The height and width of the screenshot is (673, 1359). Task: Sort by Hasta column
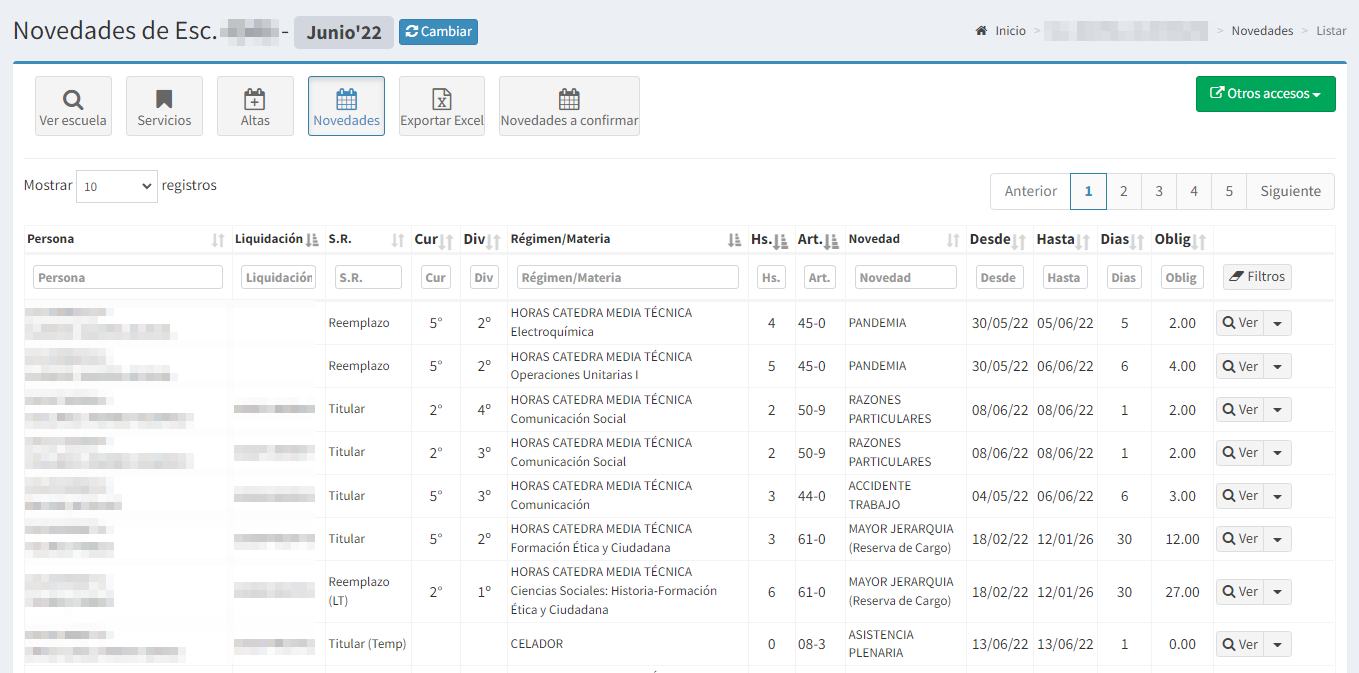[x=1064, y=239]
